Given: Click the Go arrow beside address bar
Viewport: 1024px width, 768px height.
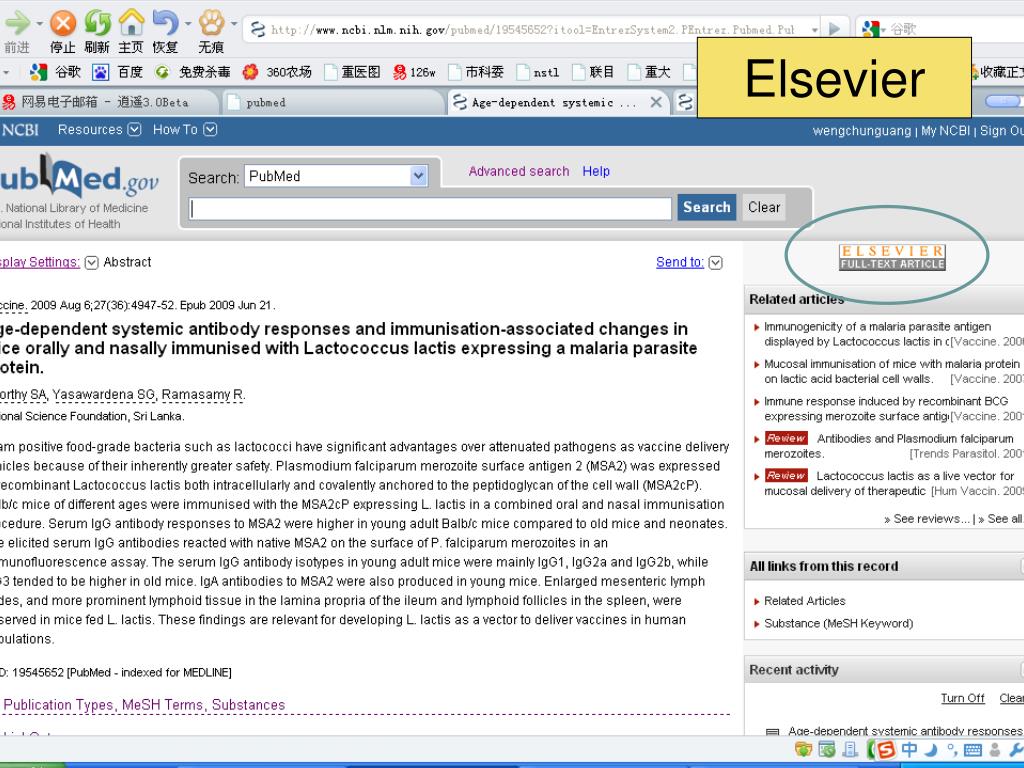Looking at the screenshot, I should [x=835, y=29].
